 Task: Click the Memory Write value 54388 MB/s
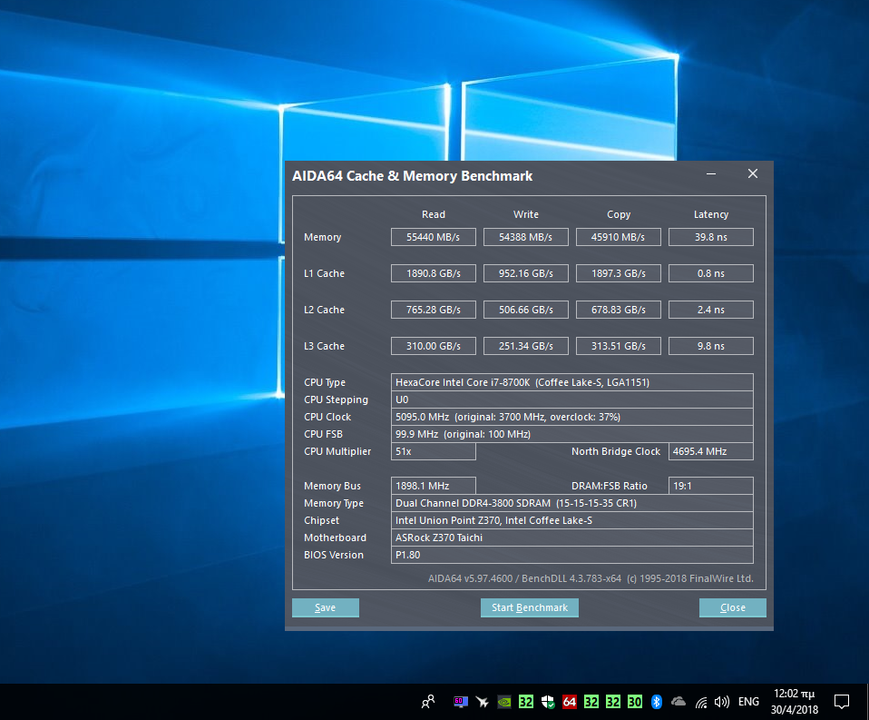coord(526,237)
